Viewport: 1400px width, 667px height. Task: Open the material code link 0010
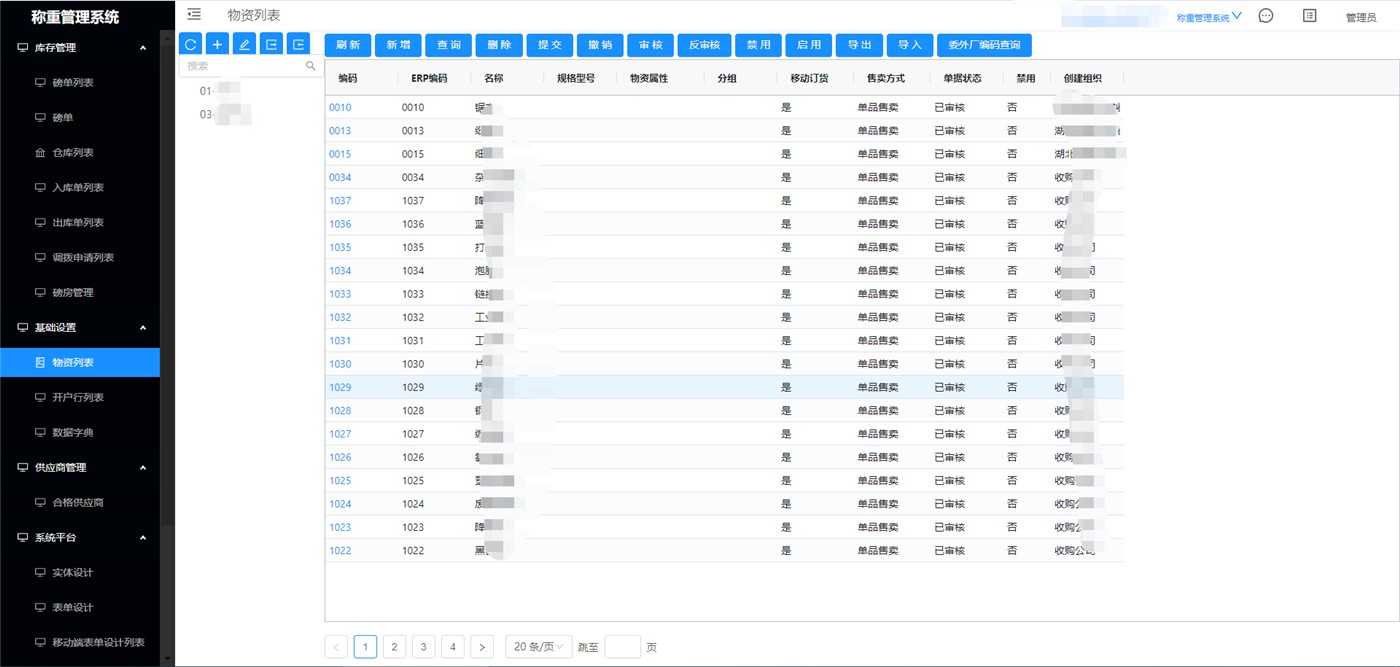click(x=340, y=108)
